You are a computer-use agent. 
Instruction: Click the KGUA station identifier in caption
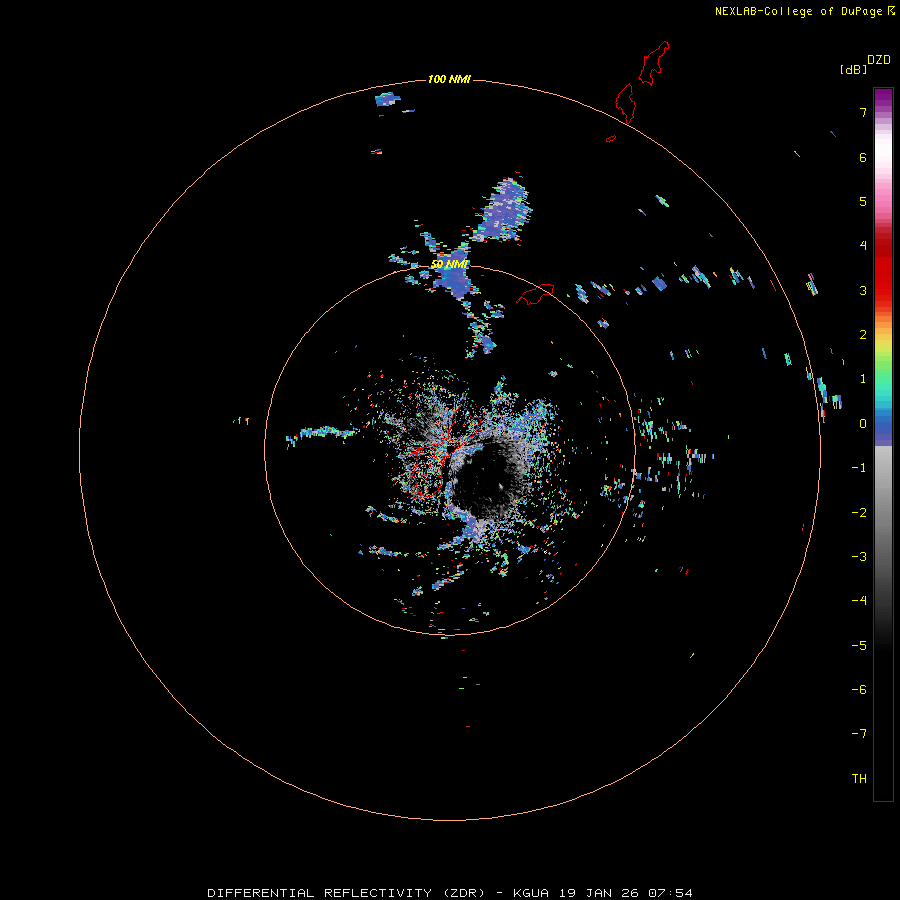click(531, 893)
